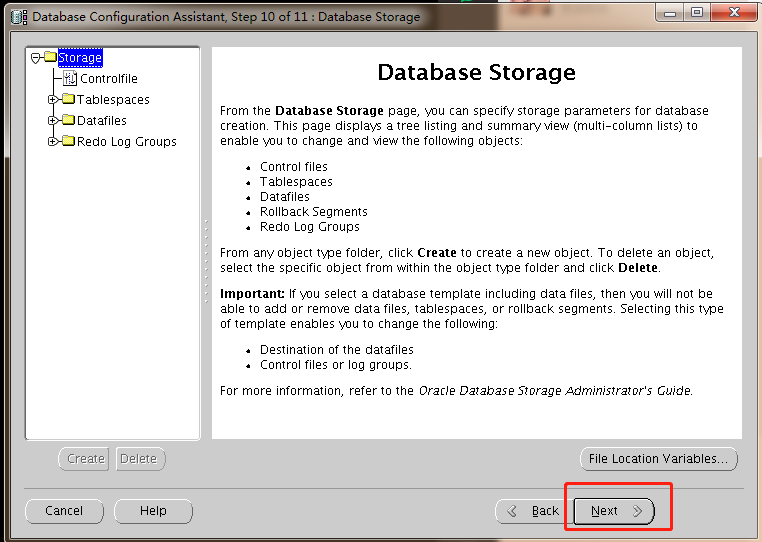Click the 'Control files' bullet text
The width and height of the screenshot is (762, 542).
pos(294,167)
